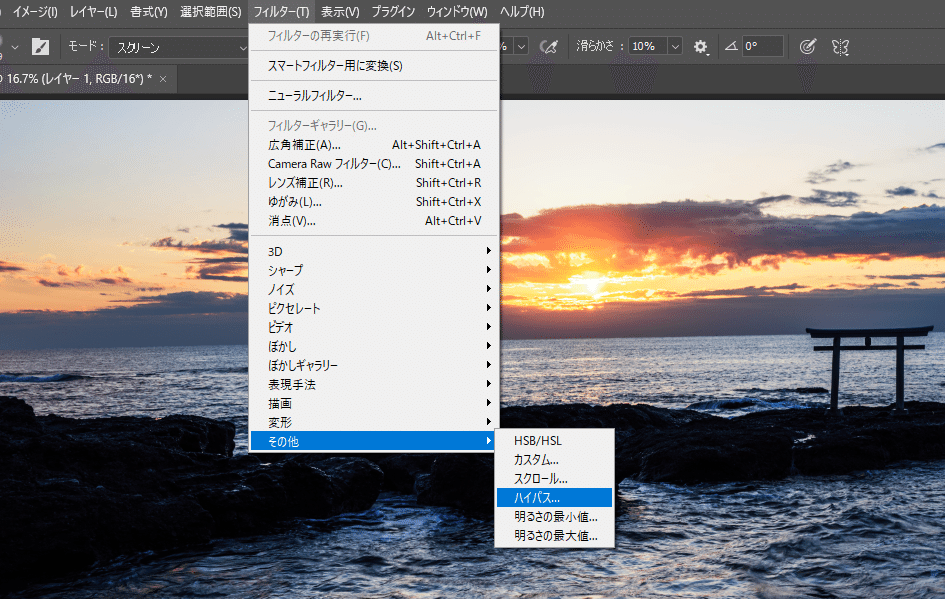Close the フィルター(T) menu
This screenshot has height=599, width=945.
[281, 11]
